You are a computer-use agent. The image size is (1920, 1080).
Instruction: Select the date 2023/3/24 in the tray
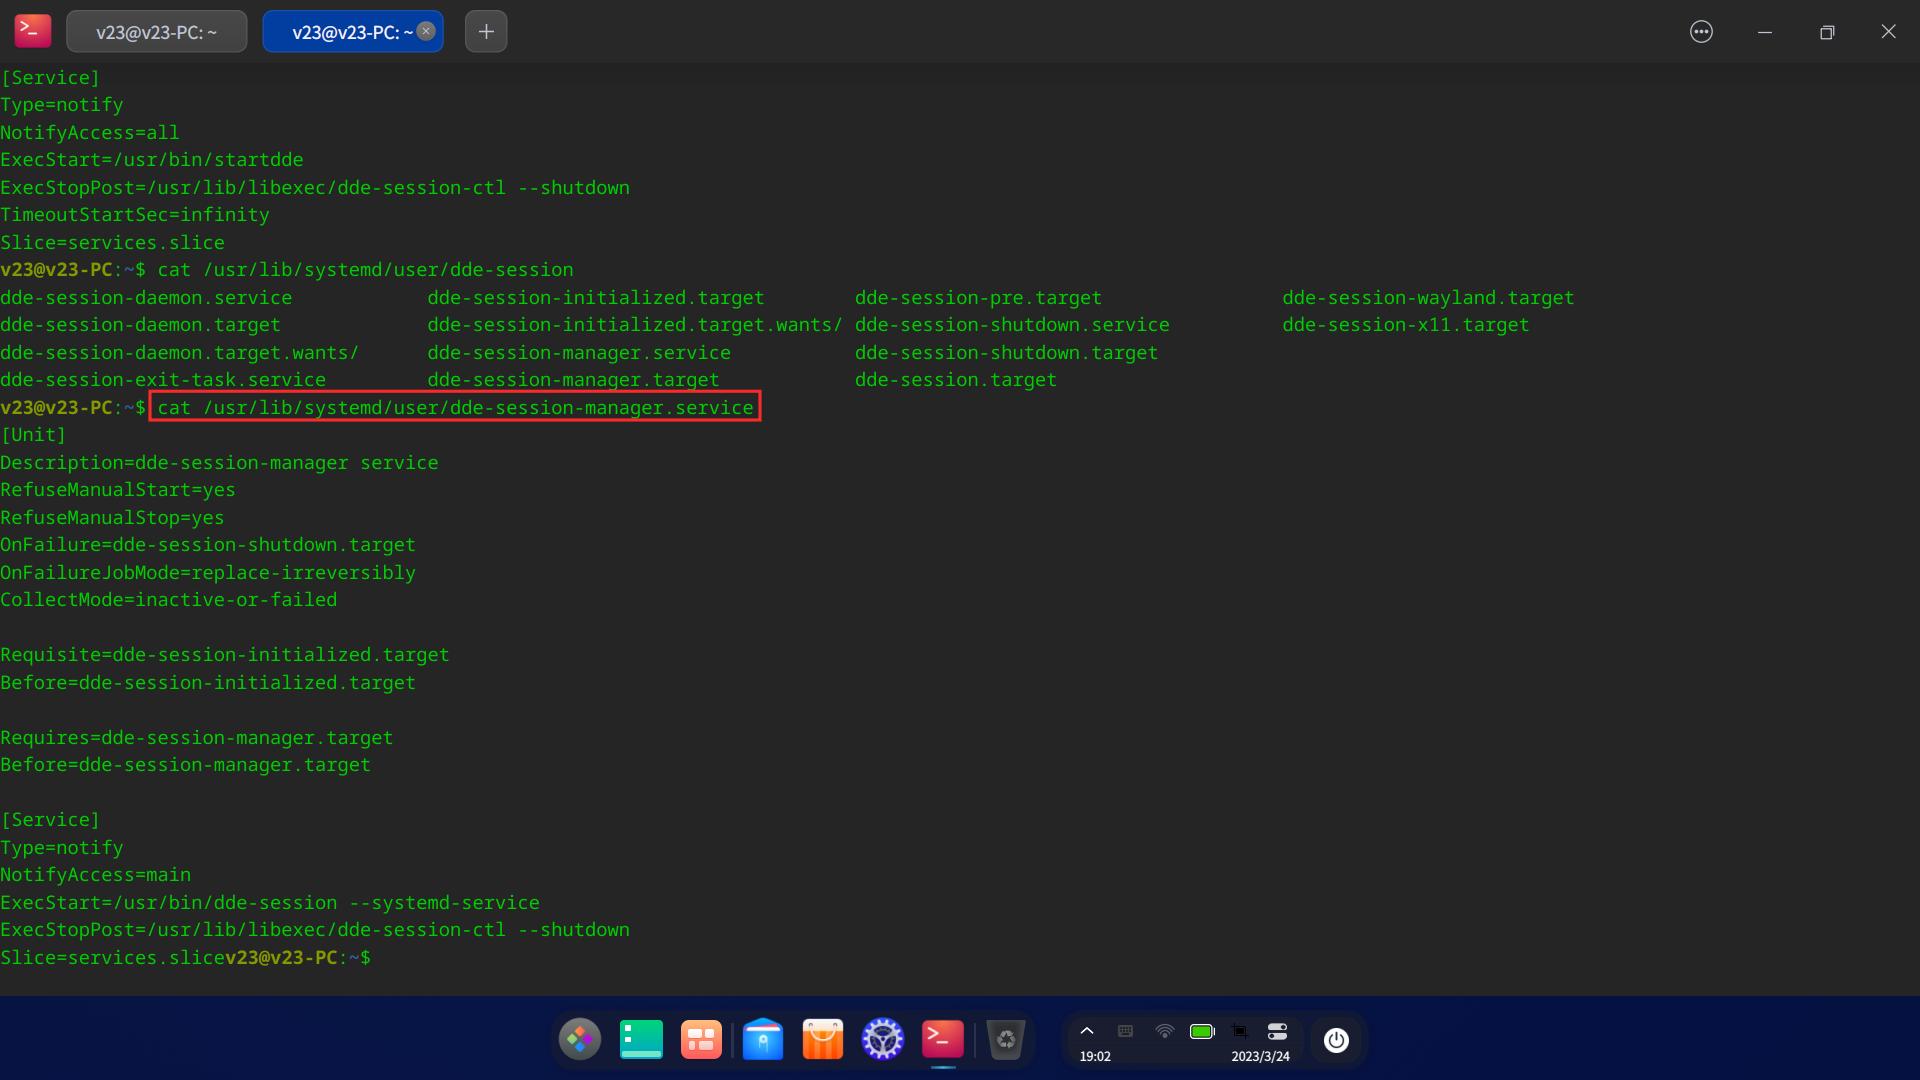coord(1261,1056)
